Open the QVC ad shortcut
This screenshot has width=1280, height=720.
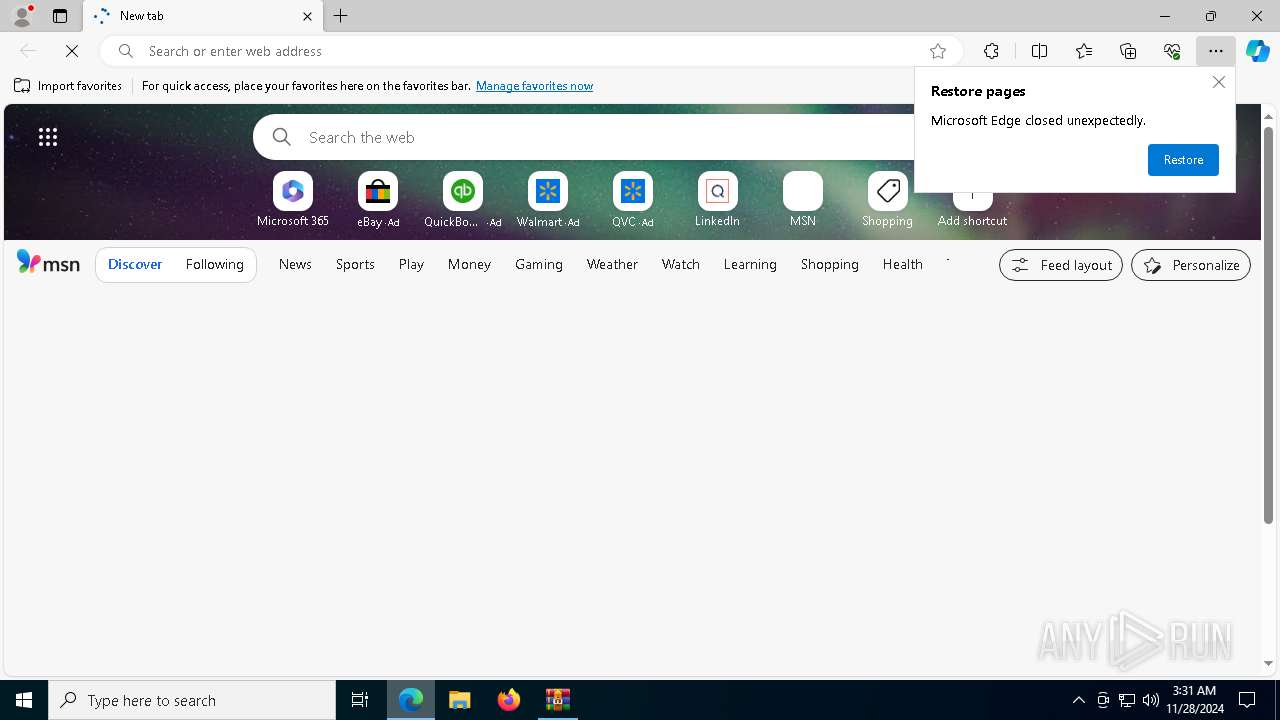pos(633,200)
